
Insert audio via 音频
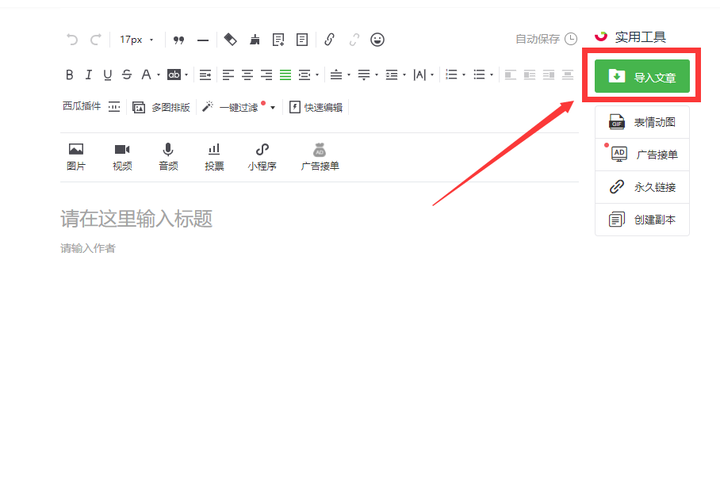click(x=168, y=157)
